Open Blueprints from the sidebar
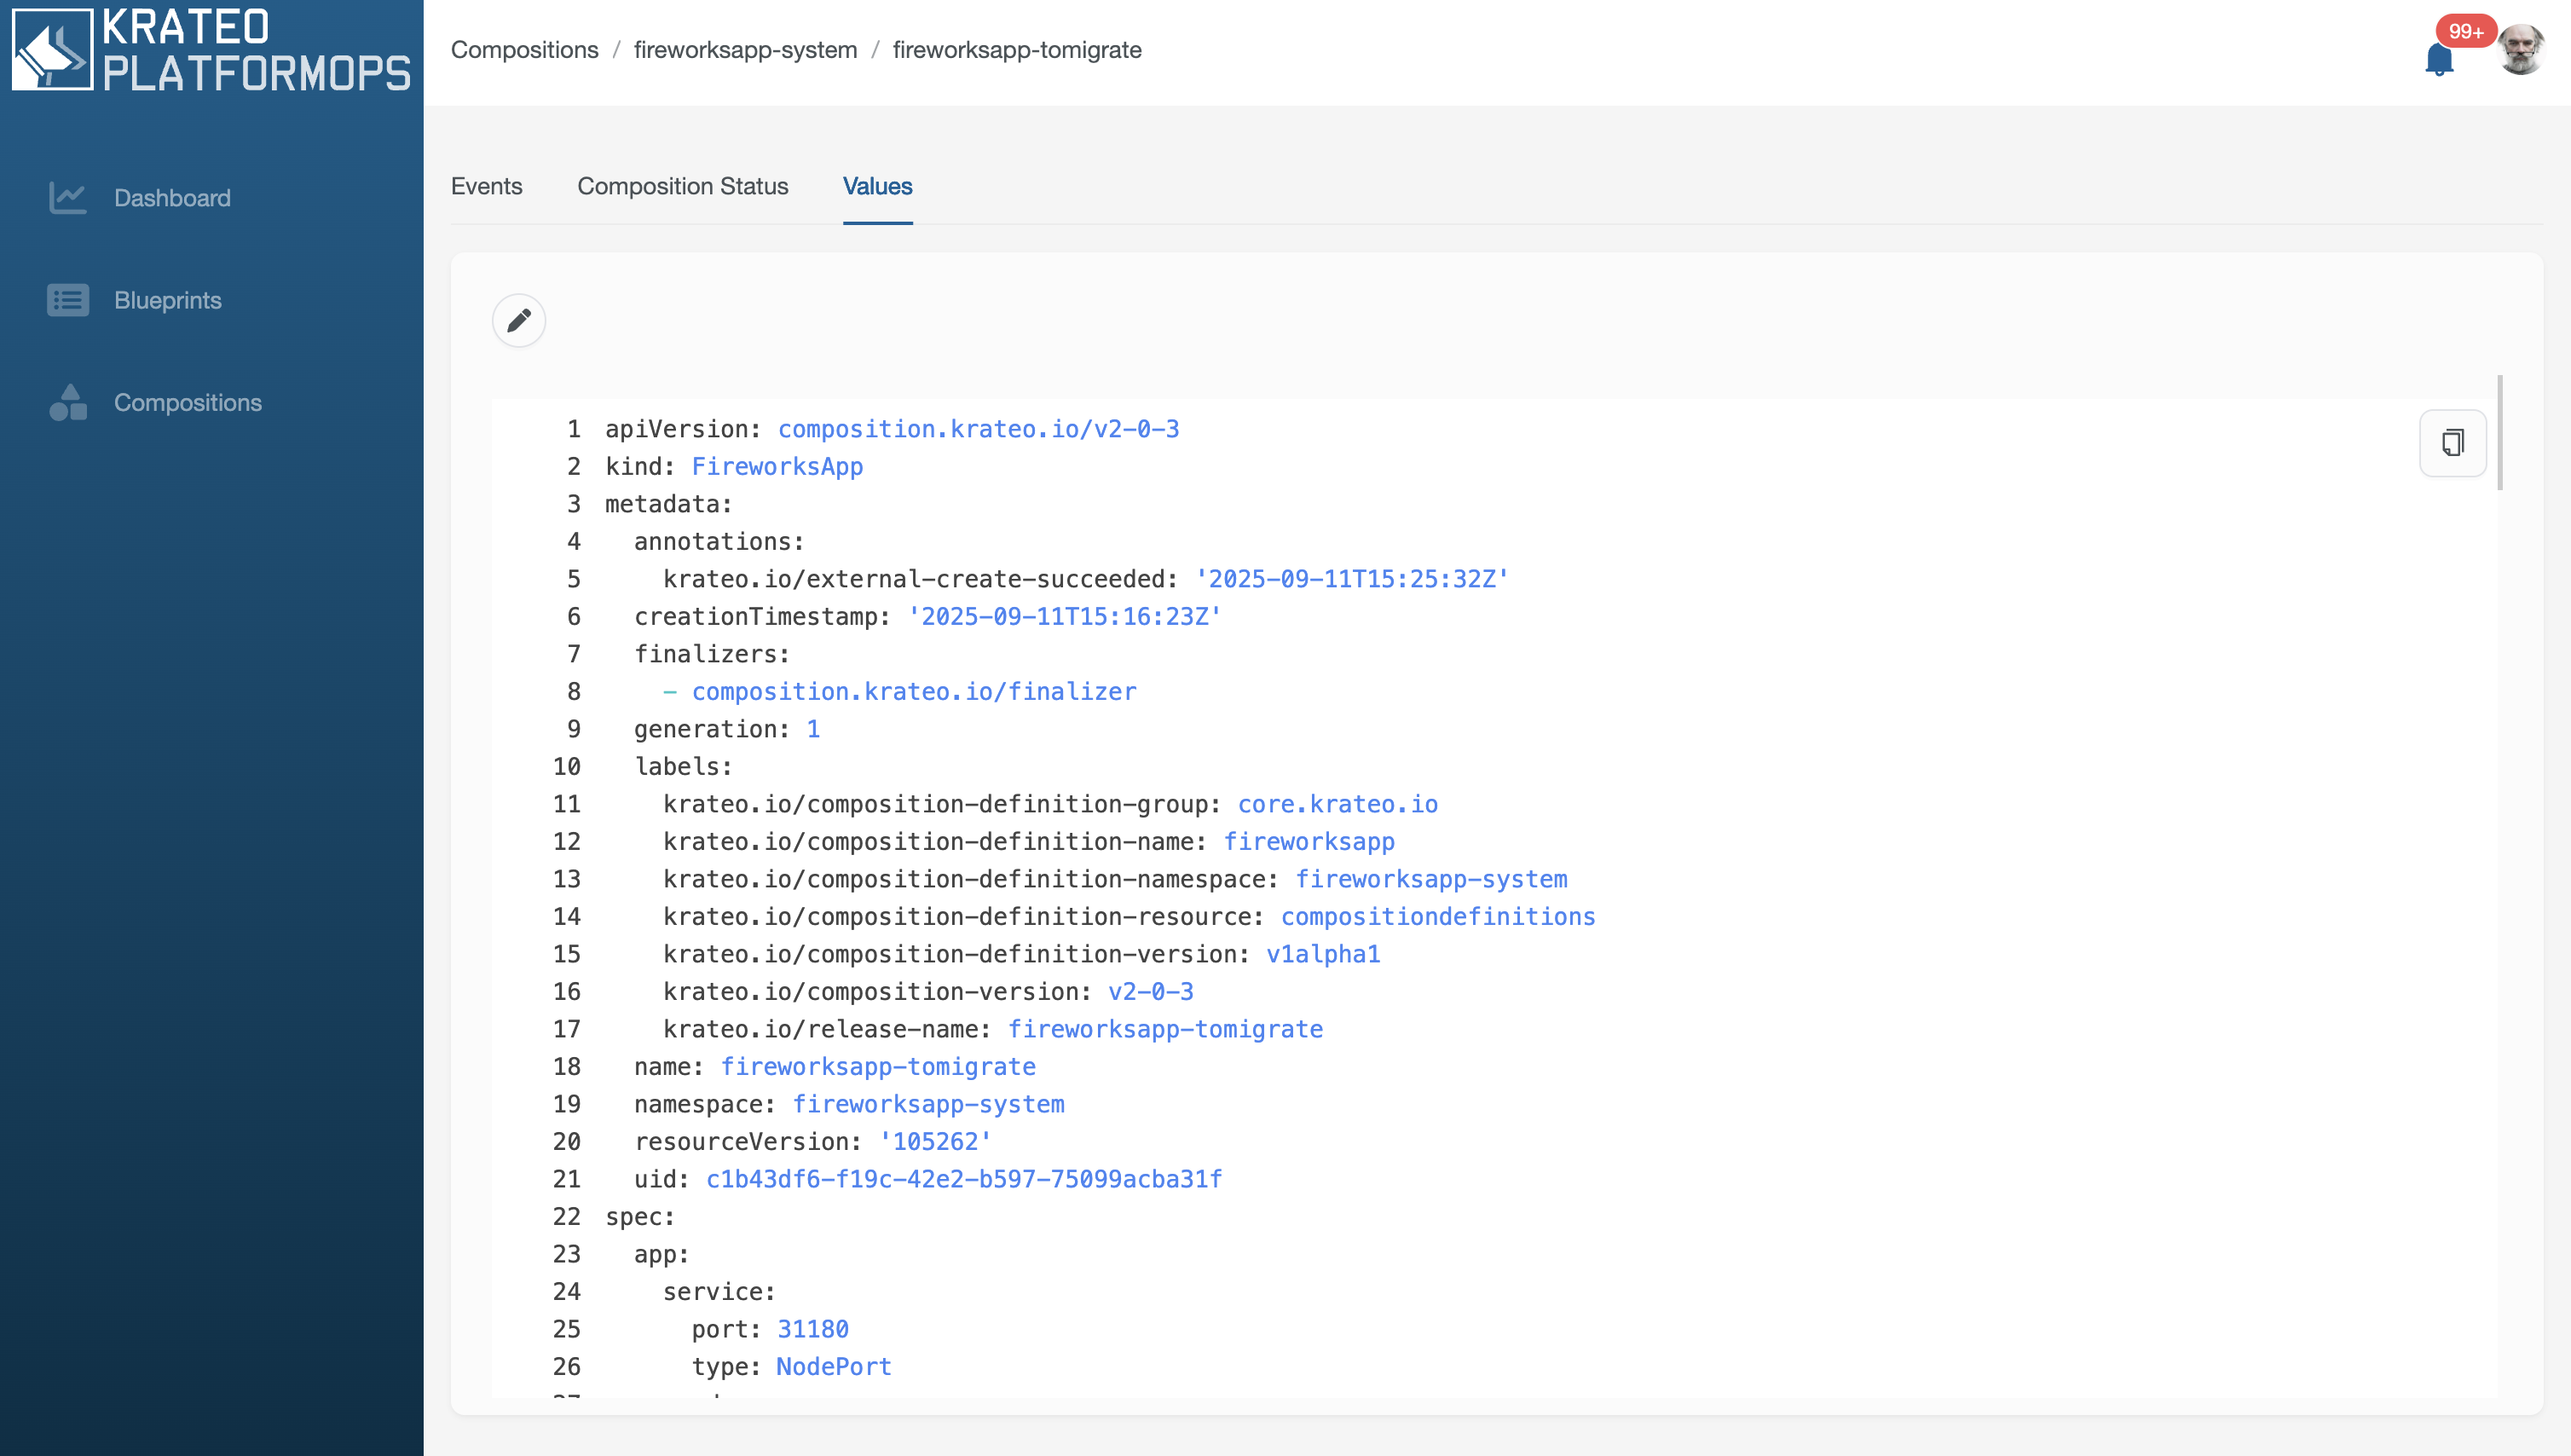 click(x=168, y=300)
